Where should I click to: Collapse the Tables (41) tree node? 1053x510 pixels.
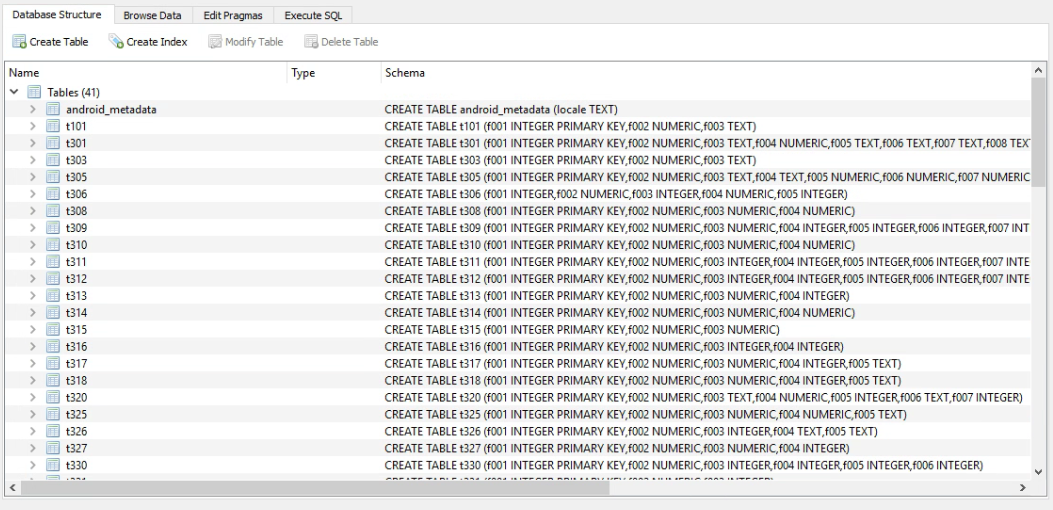14,92
